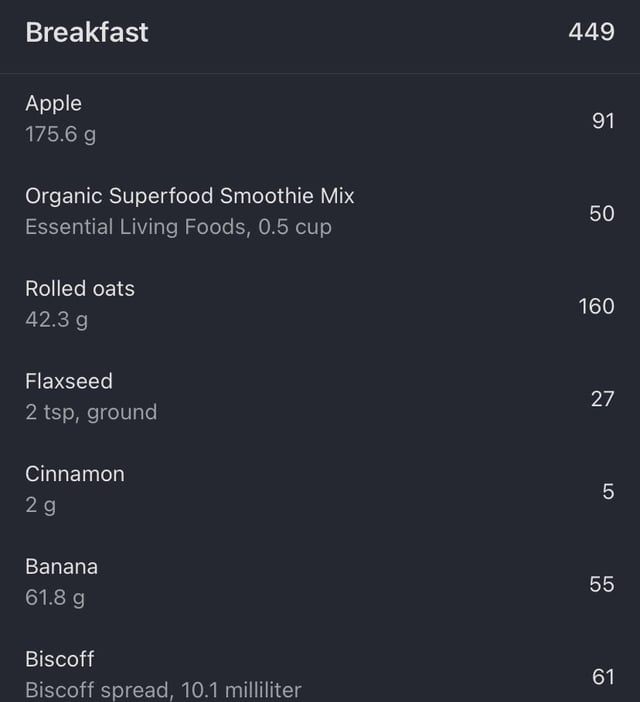Open the Cinnamon entry
Image resolution: width=640 pixels, height=702 pixels.
pos(75,474)
